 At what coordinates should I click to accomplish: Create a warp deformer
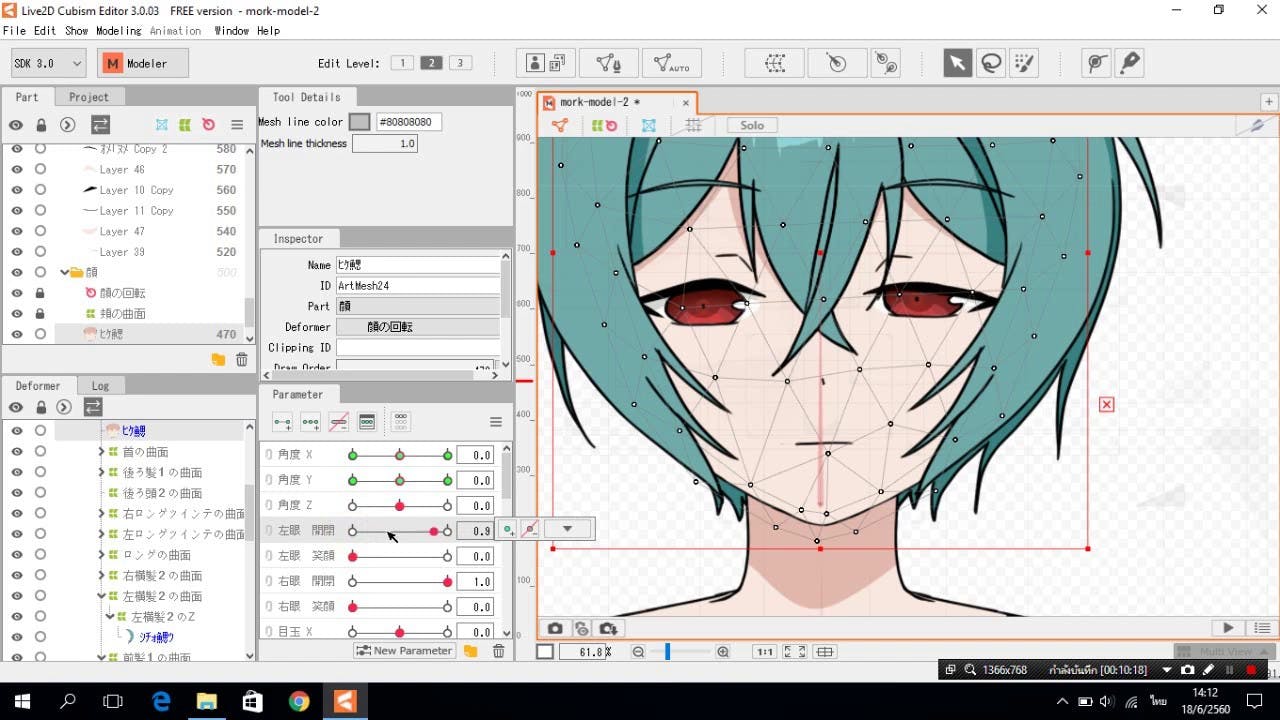774,63
